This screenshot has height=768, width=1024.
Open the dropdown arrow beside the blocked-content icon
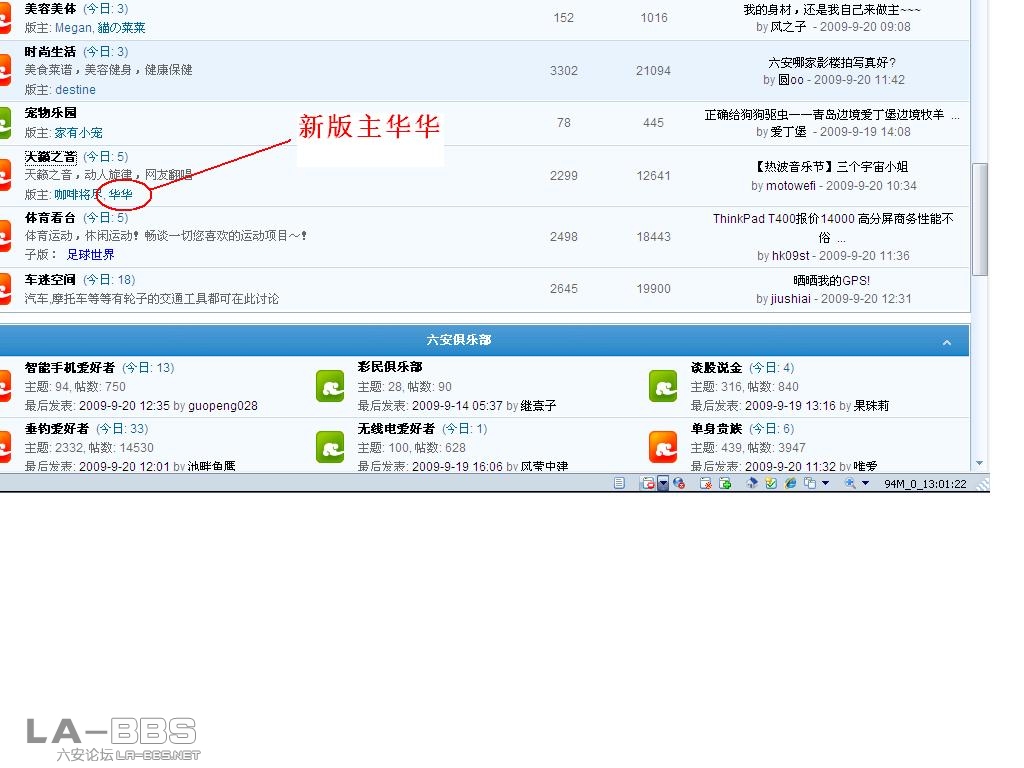tap(662, 484)
